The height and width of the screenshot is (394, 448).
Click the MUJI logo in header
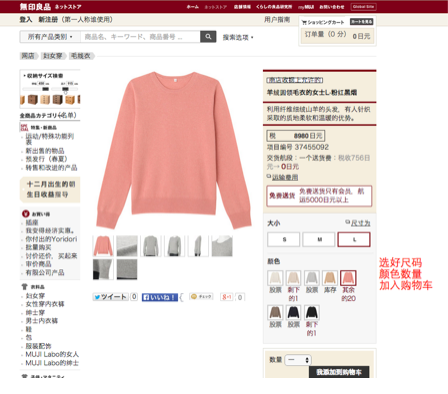35,7
